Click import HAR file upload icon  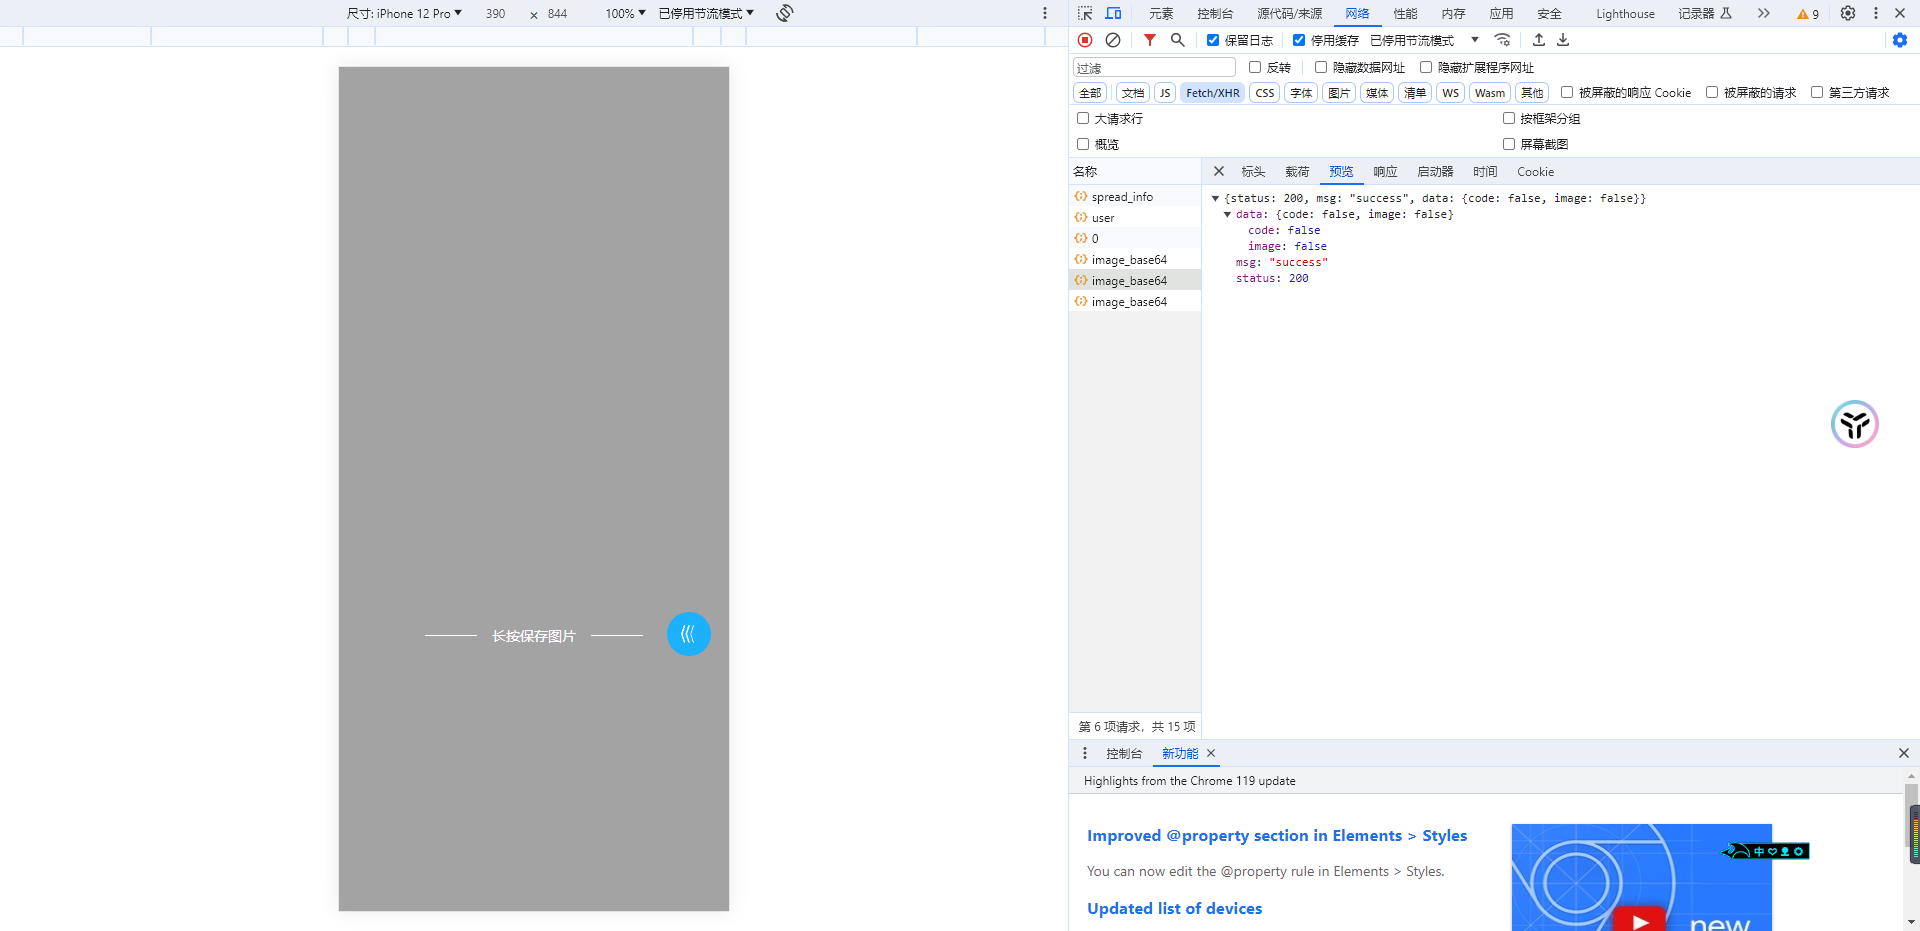(1539, 40)
